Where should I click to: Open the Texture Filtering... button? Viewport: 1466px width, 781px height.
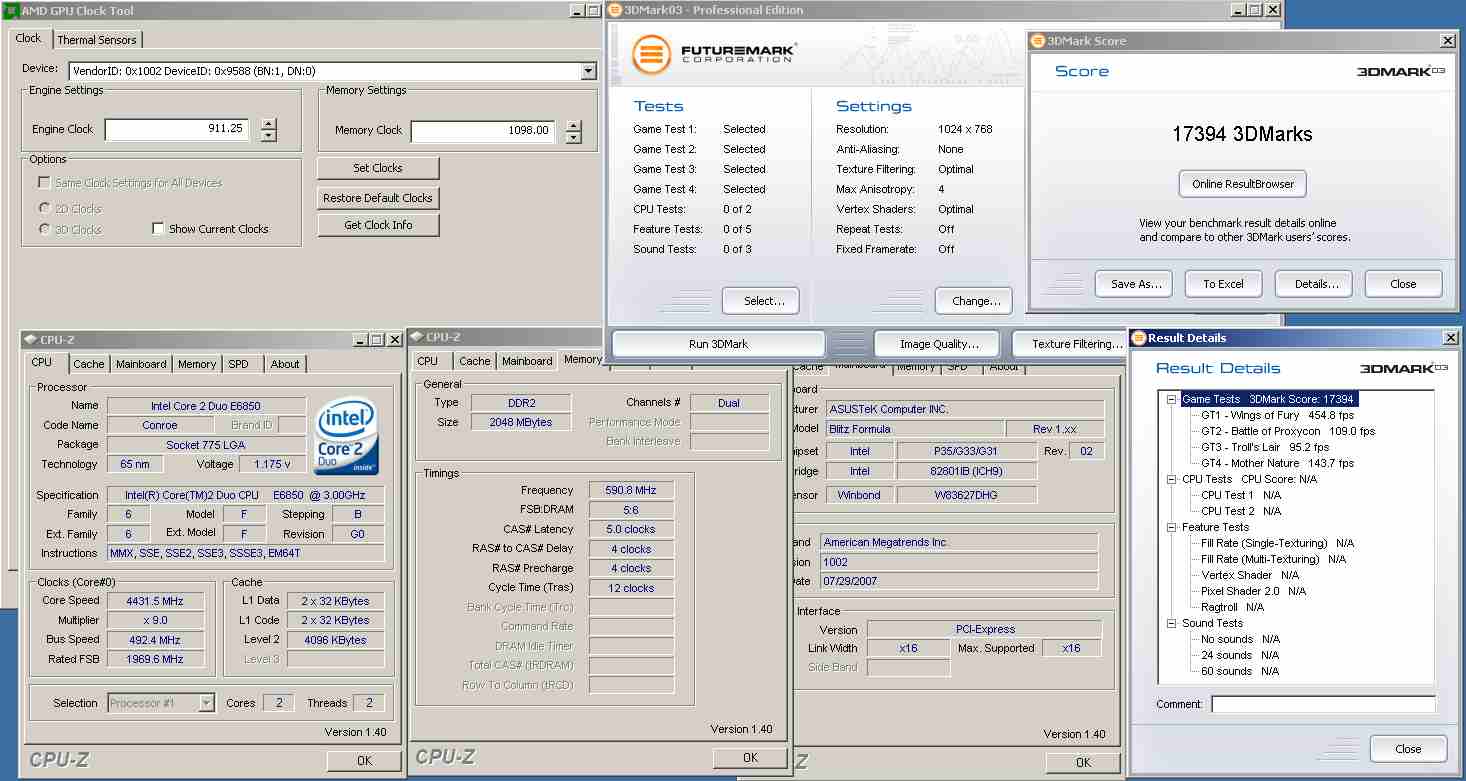(x=1070, y=344)
